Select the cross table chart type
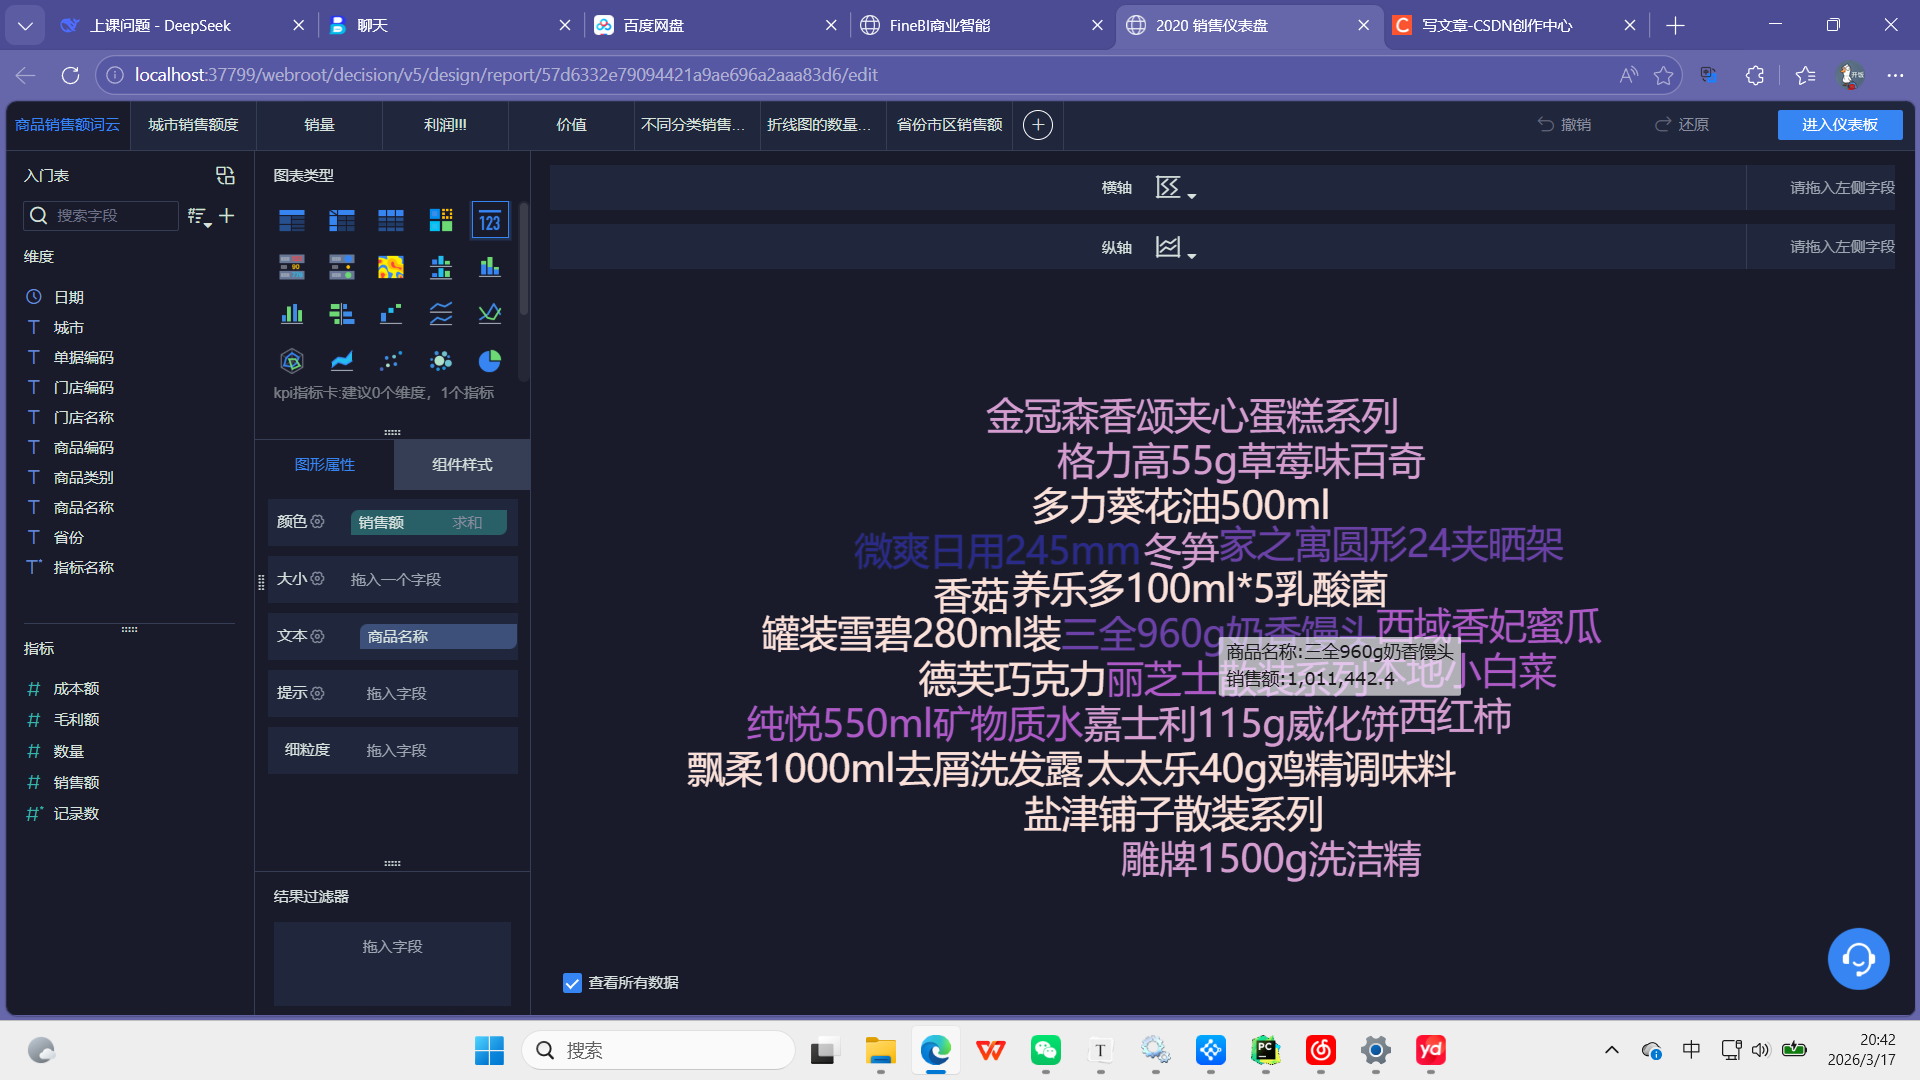This screenshot has width=1920, height=1080. (x=341, y=220)
